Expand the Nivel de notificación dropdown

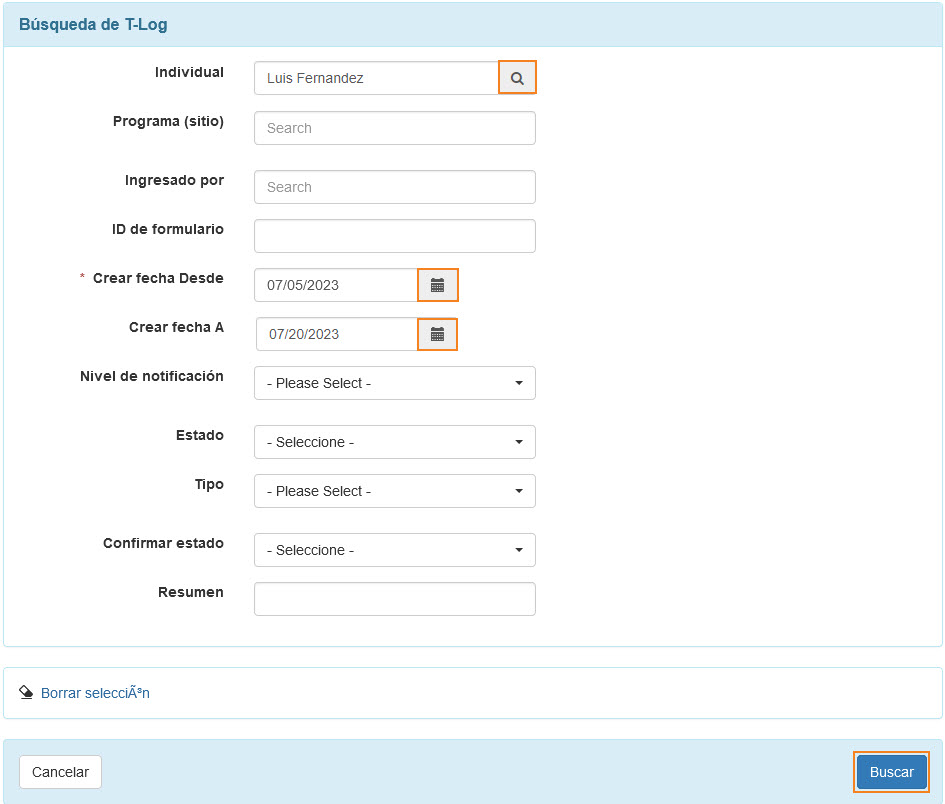pyautogui.click(x=395, y=383)
